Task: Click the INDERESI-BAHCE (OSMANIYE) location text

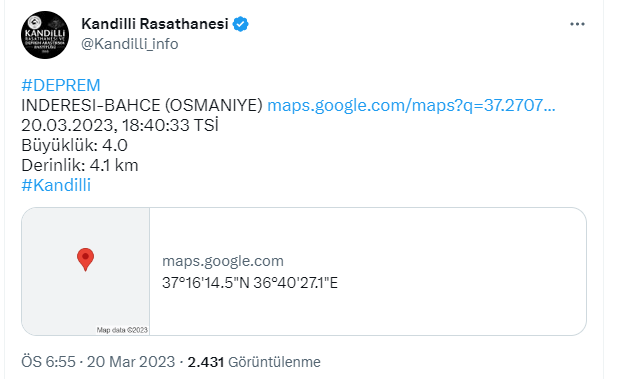Action: 142,106
